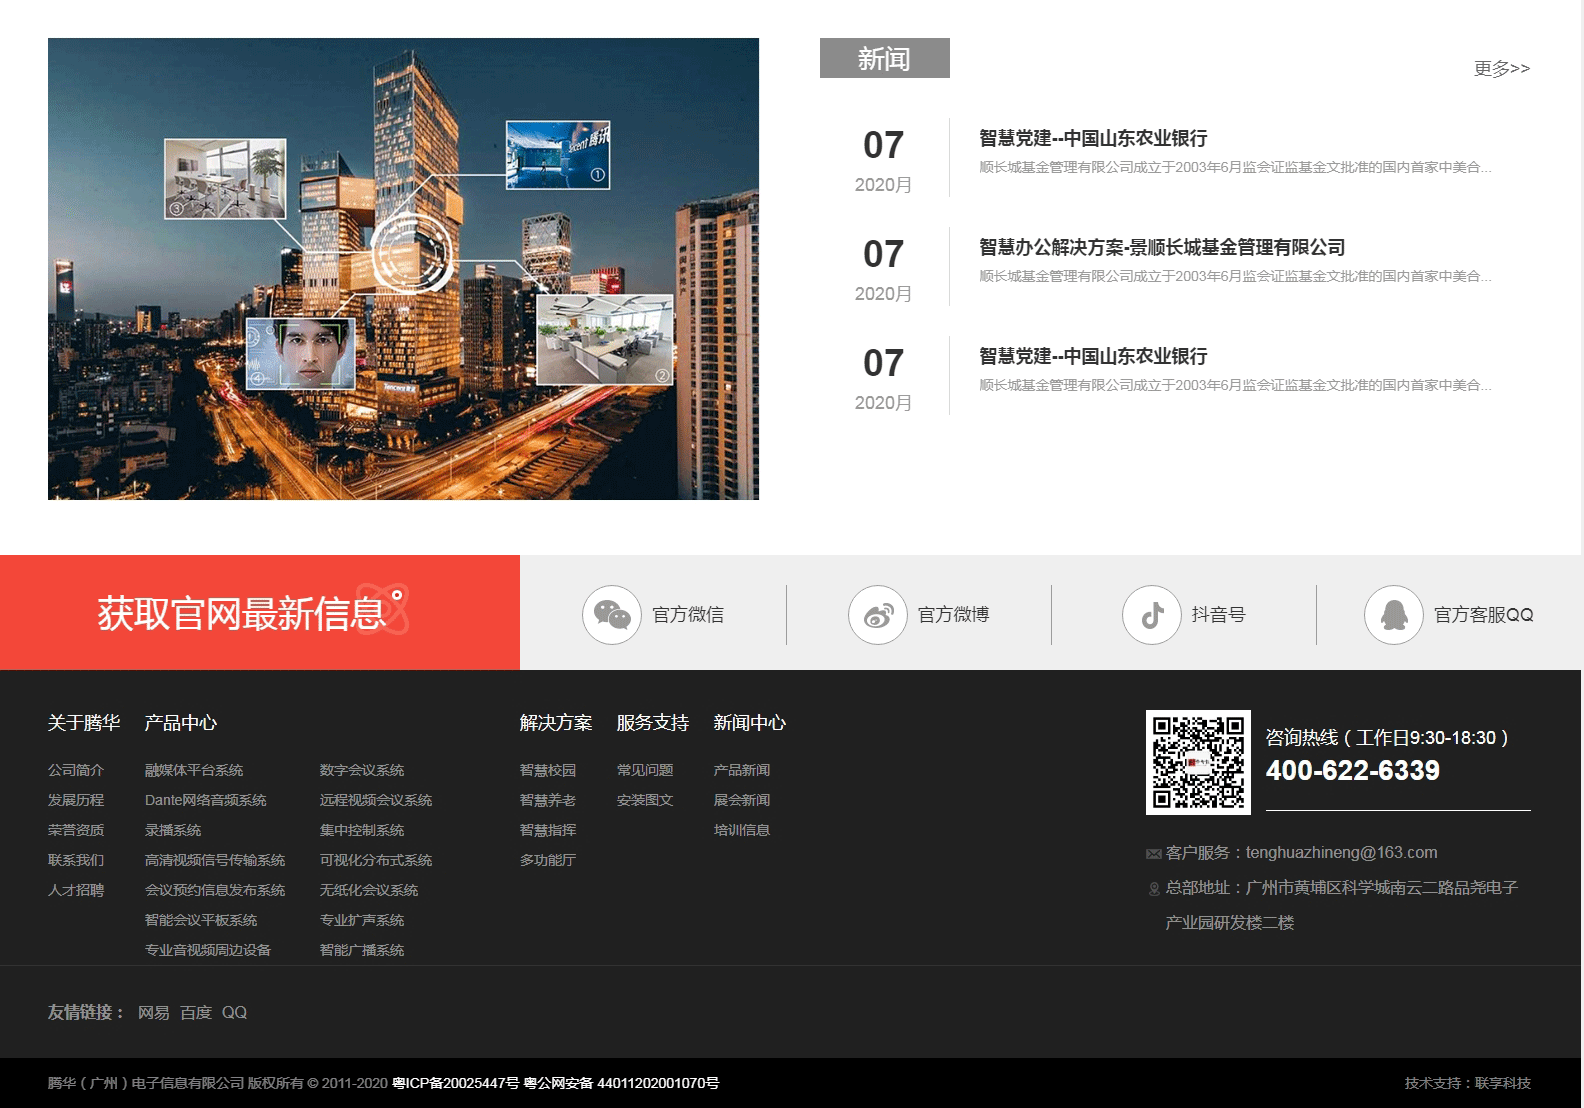Click the 粤ICP备20025447号 registration link
This screenshot has height=1108, width=1584.
pos(455,1083)
